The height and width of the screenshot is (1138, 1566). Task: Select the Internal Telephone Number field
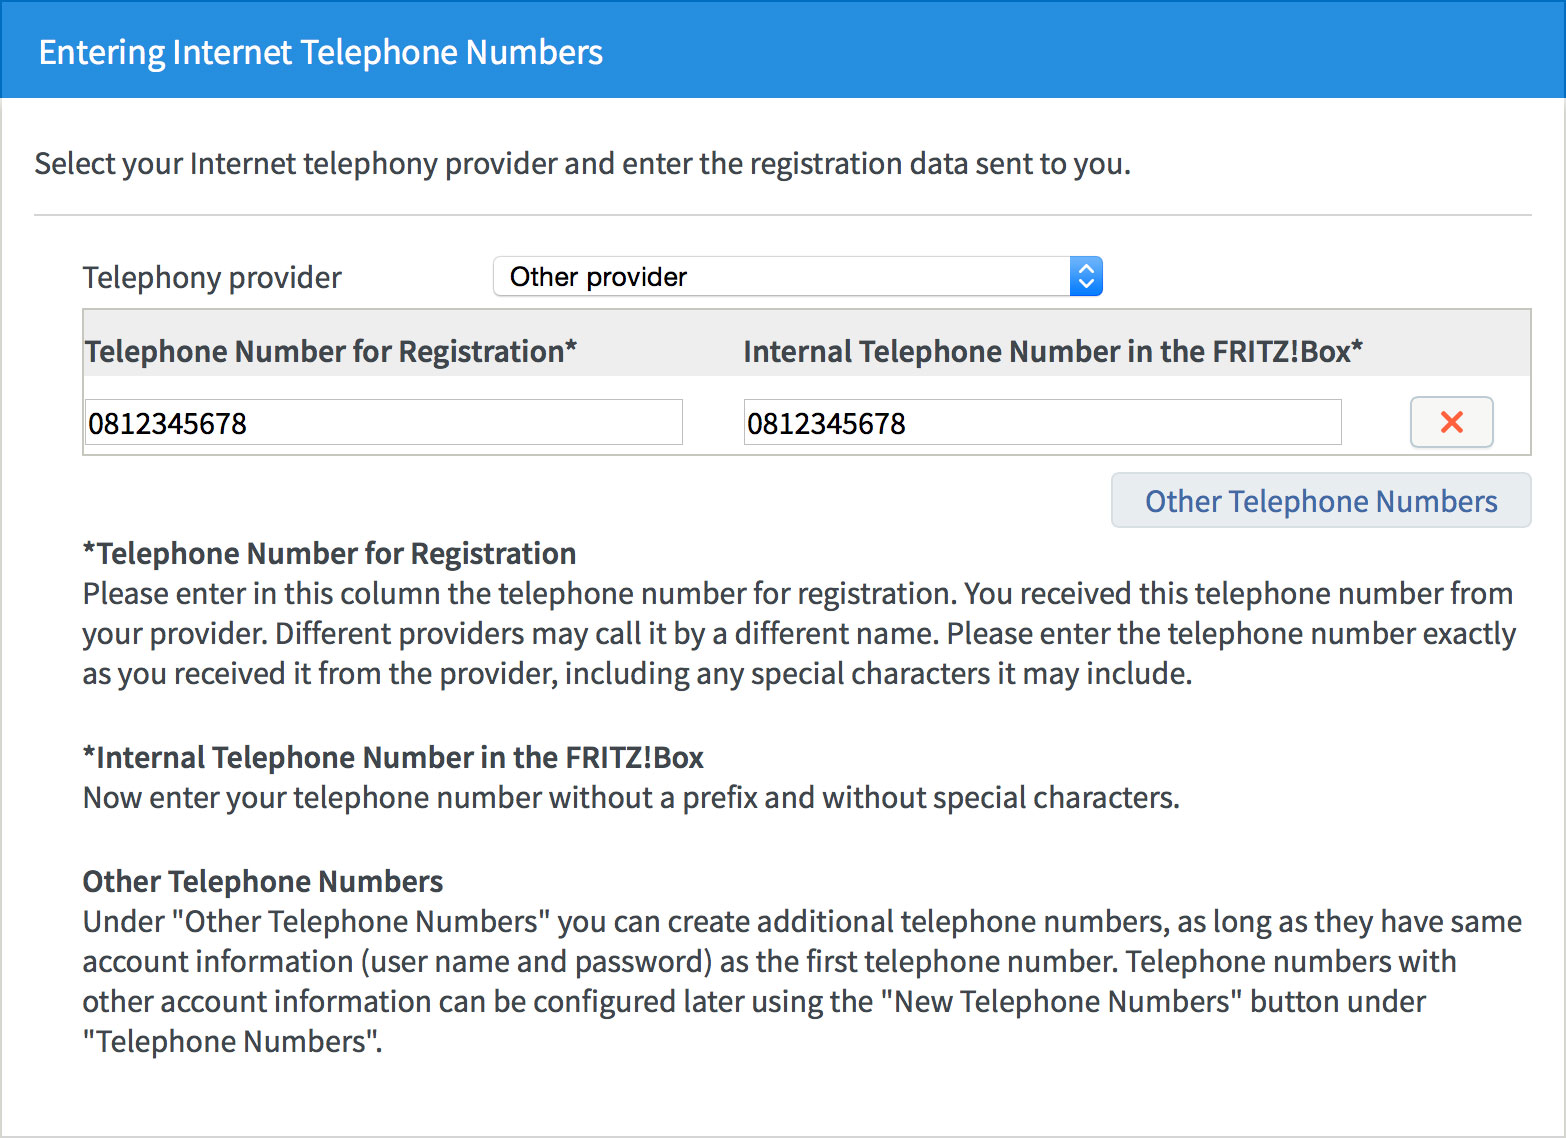(1042, 422)
